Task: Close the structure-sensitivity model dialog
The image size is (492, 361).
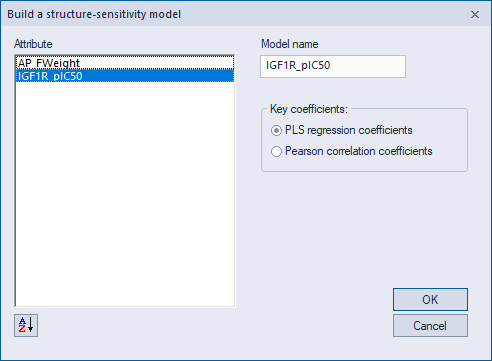Action: point(475,14)
